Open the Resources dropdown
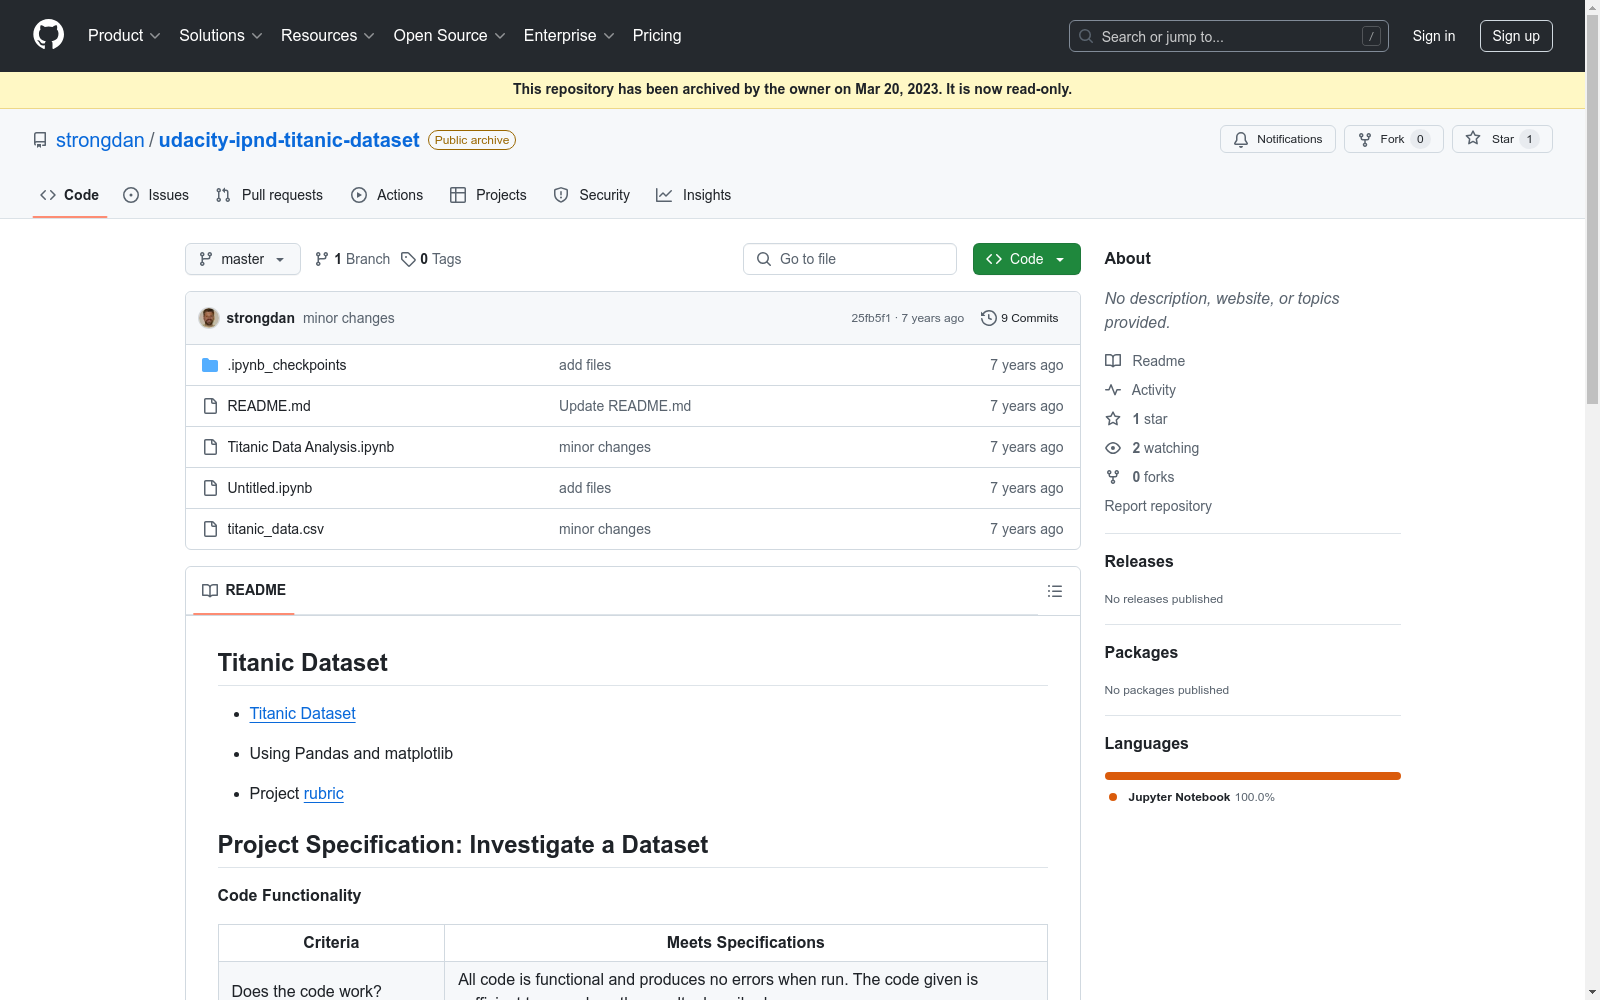 (x=328, y=36)
